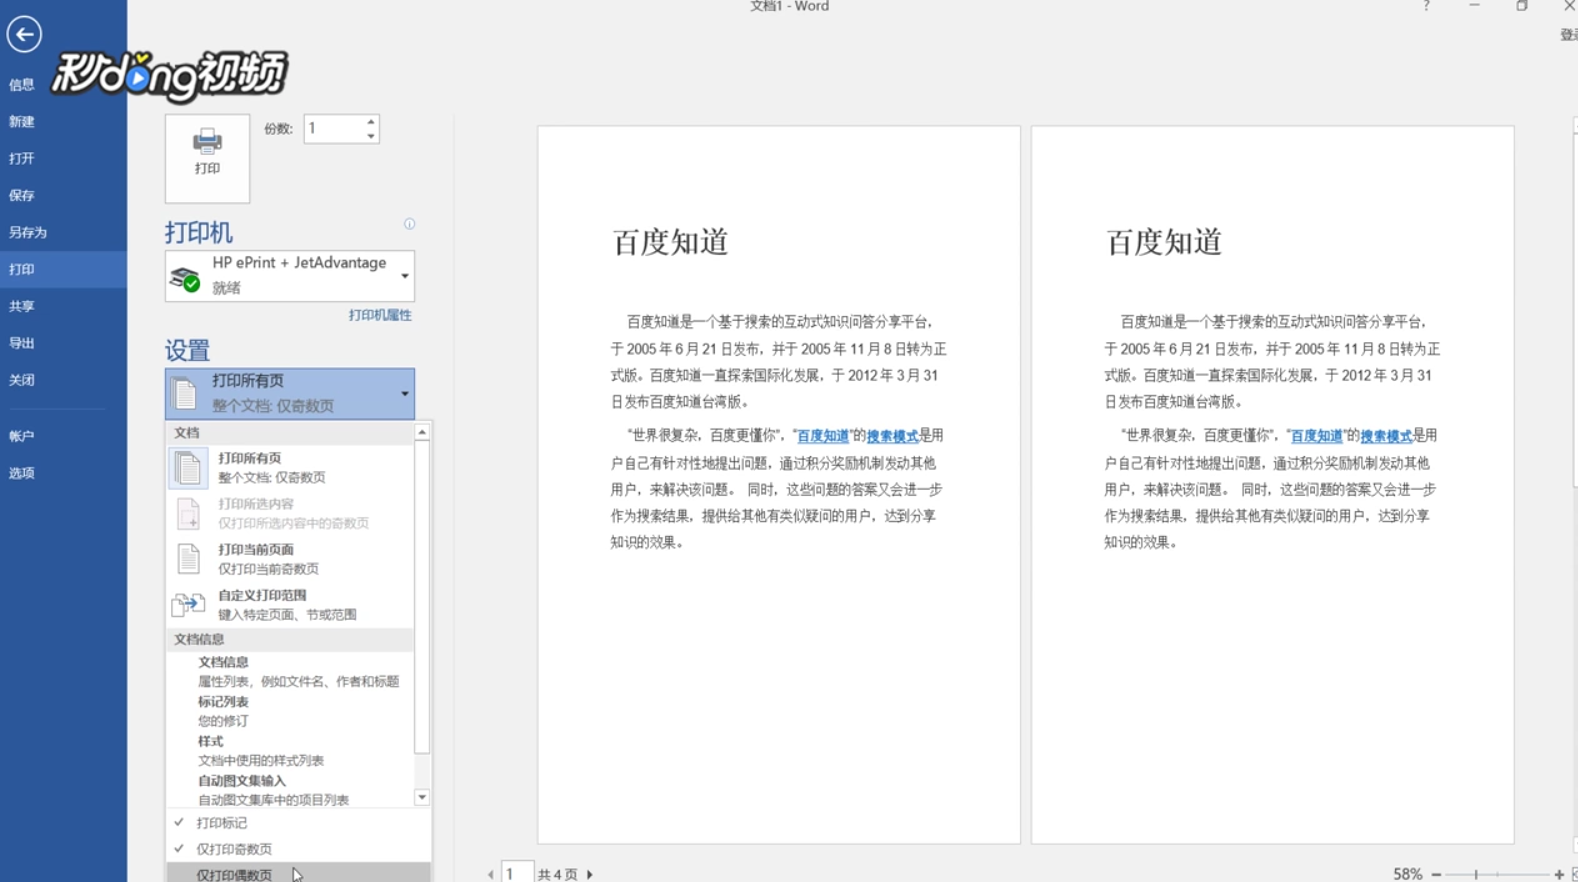Screen dimensions: 1578x882
Task: Choose Document Info print option
Action: pyautogui.click(x=290, y=671)
